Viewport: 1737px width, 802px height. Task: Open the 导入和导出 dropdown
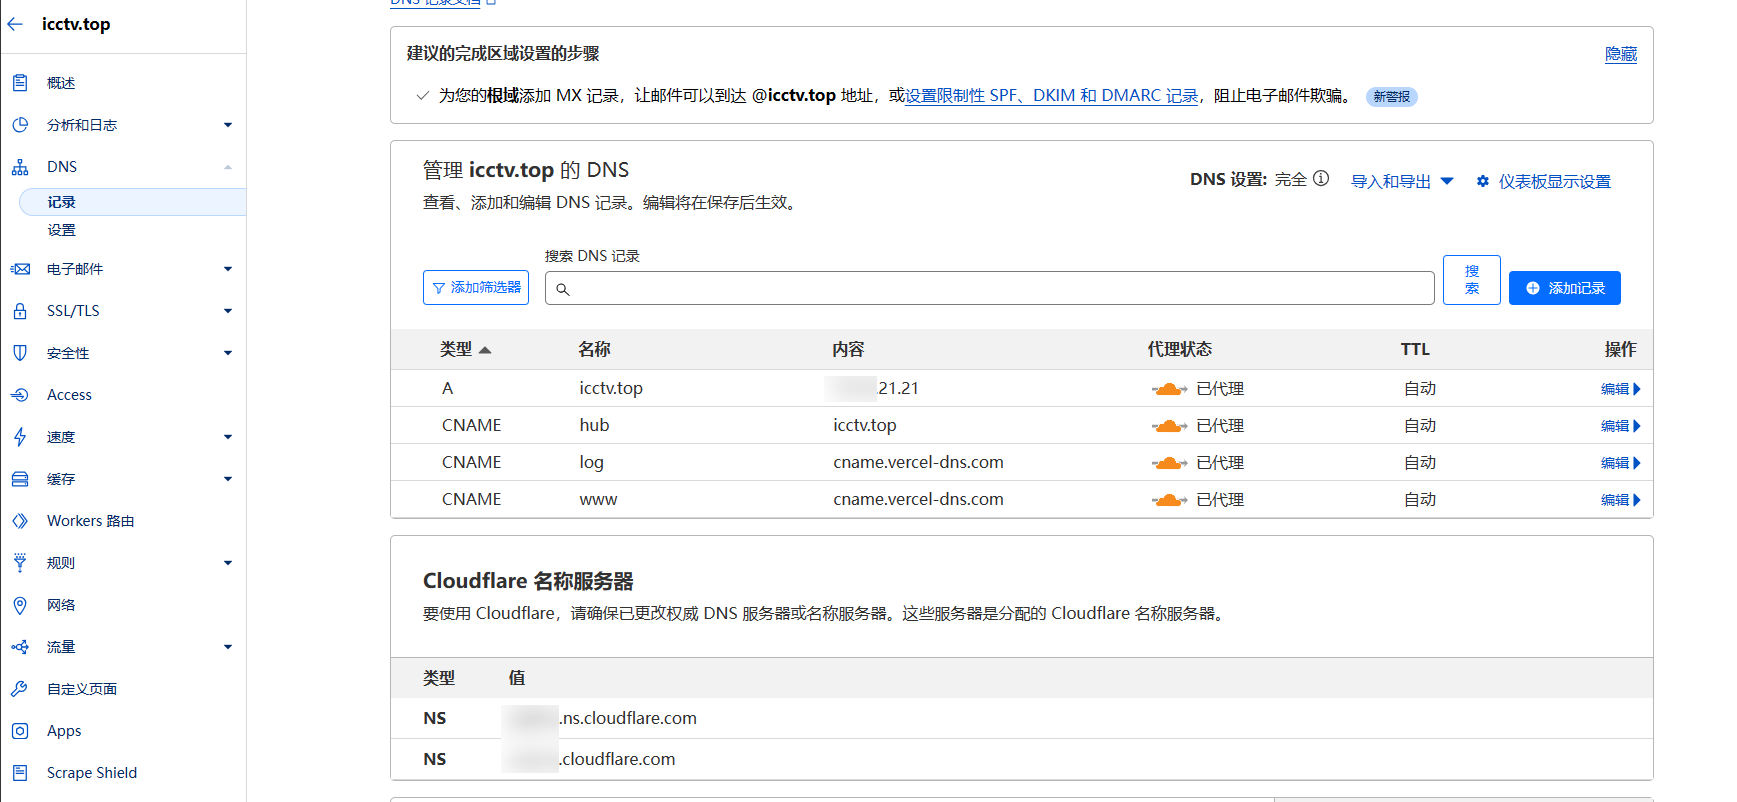[x=1402, y=181]
